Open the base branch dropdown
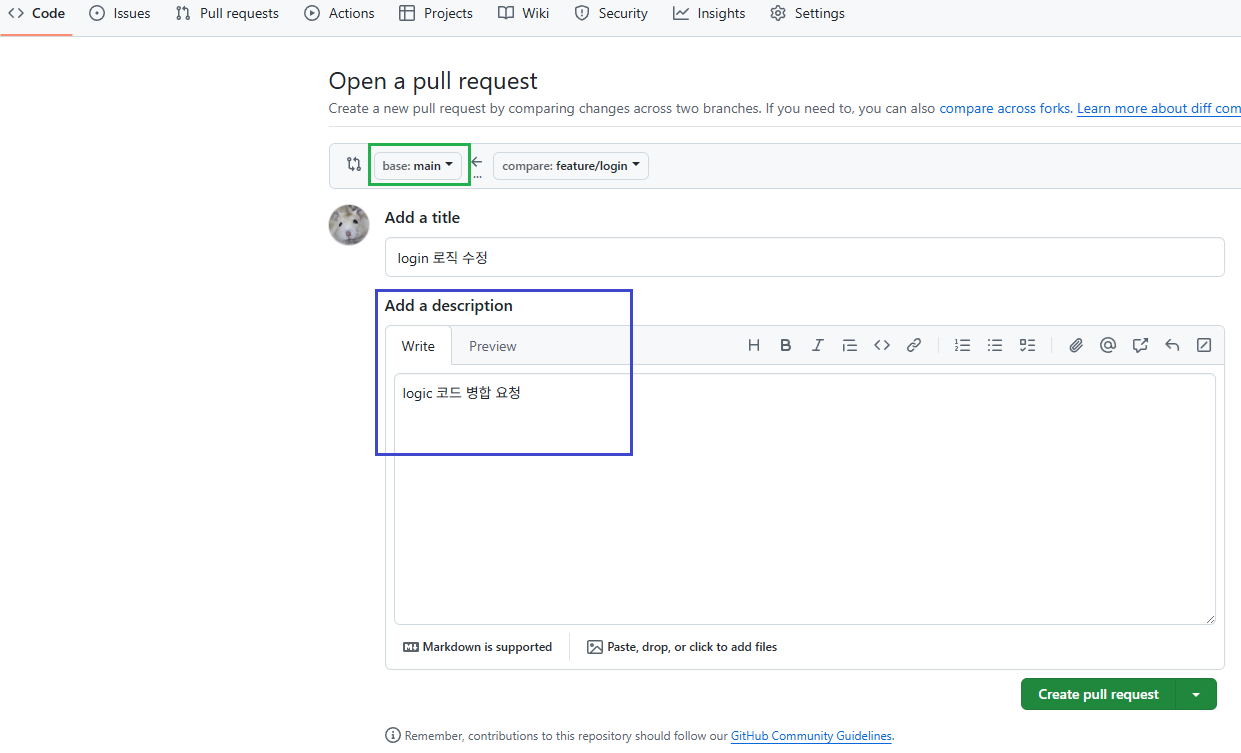Image resolution: width=1241 pixels, height=753 pixels. tap(418, 165)
